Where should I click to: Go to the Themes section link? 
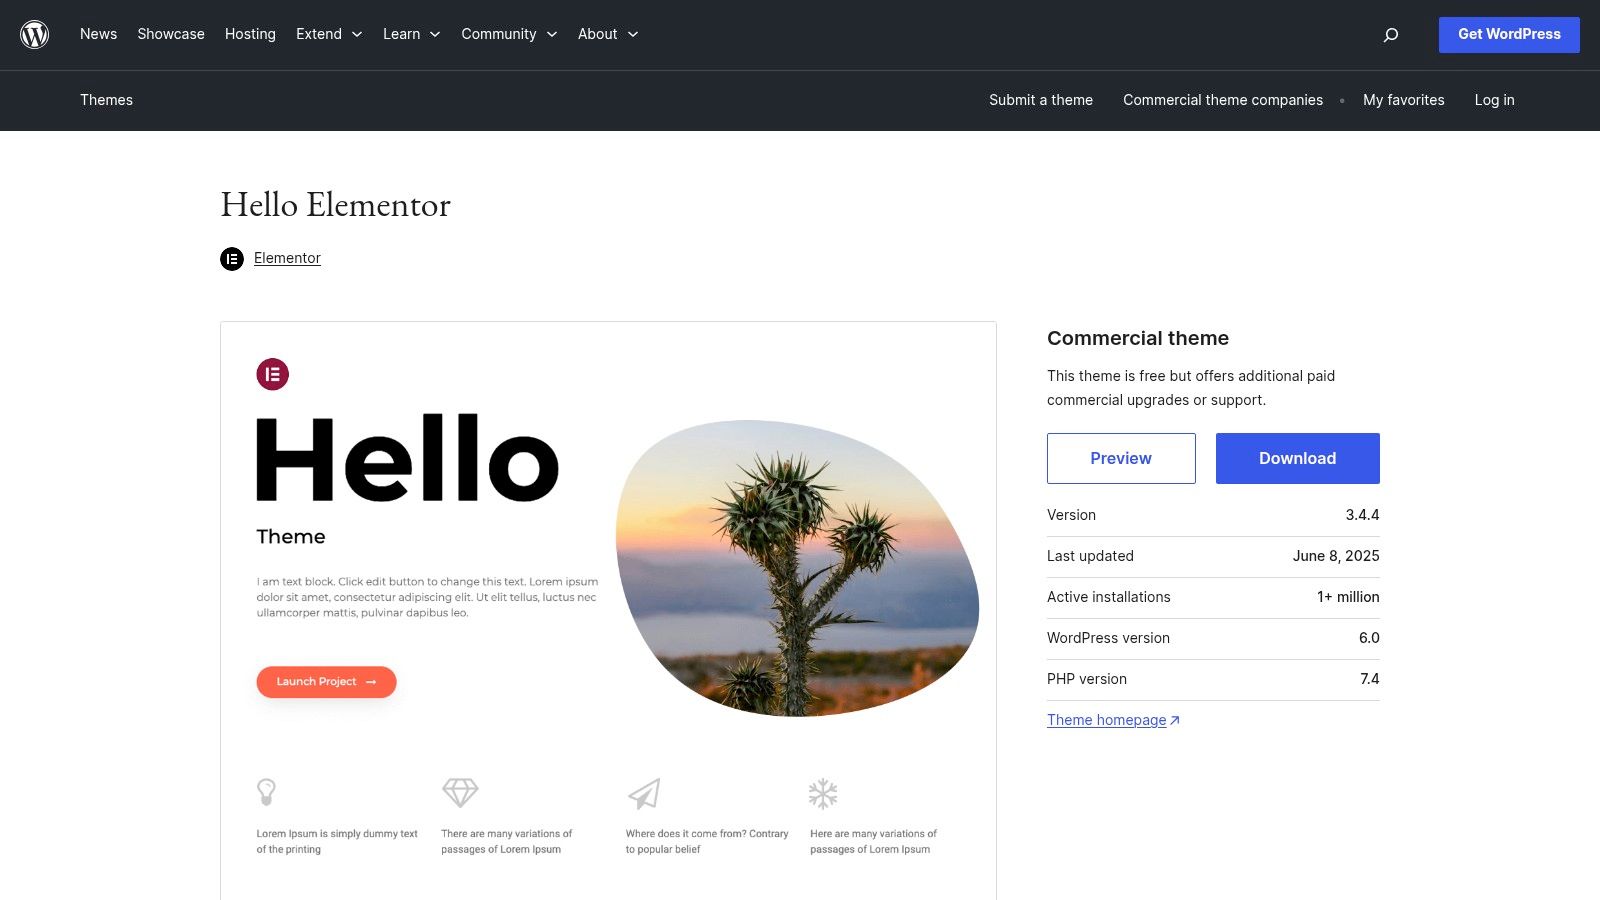click(106, 100)
